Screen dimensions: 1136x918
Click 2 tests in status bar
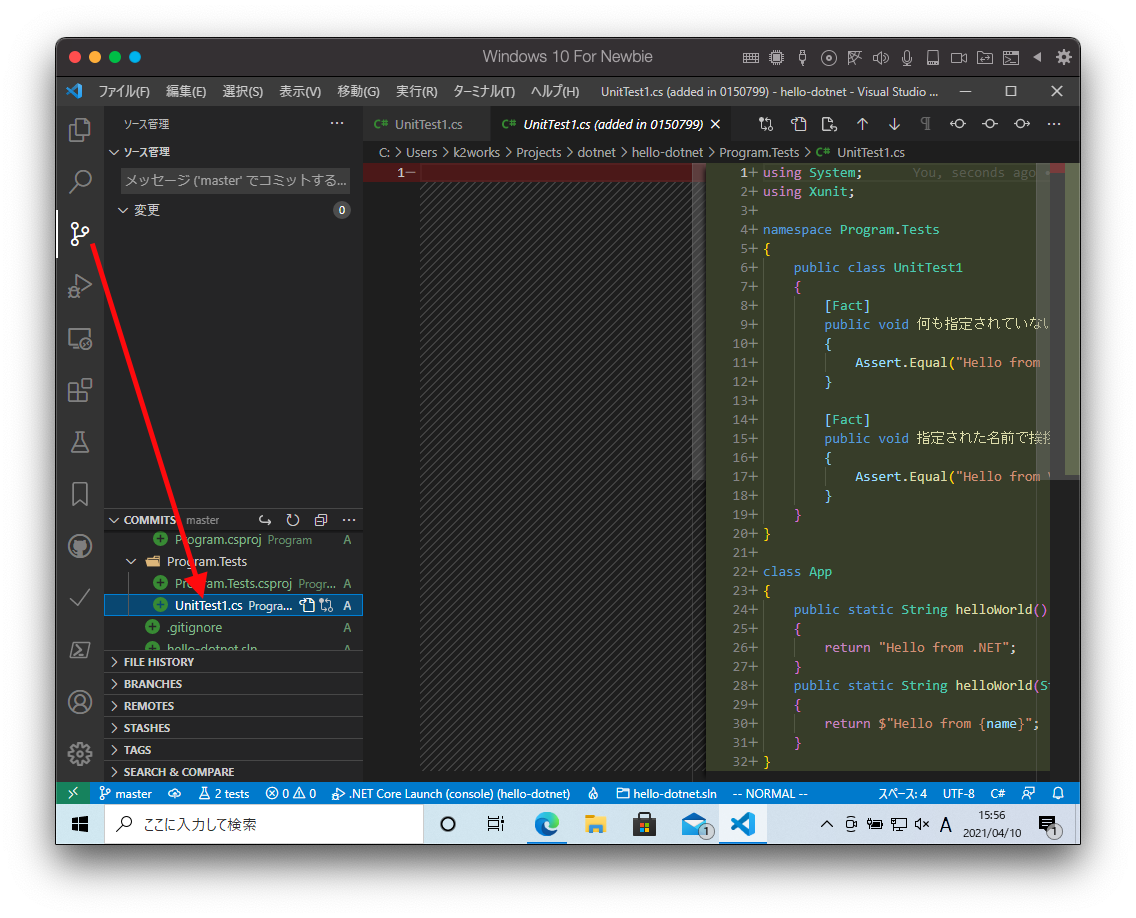pos(225,793)
